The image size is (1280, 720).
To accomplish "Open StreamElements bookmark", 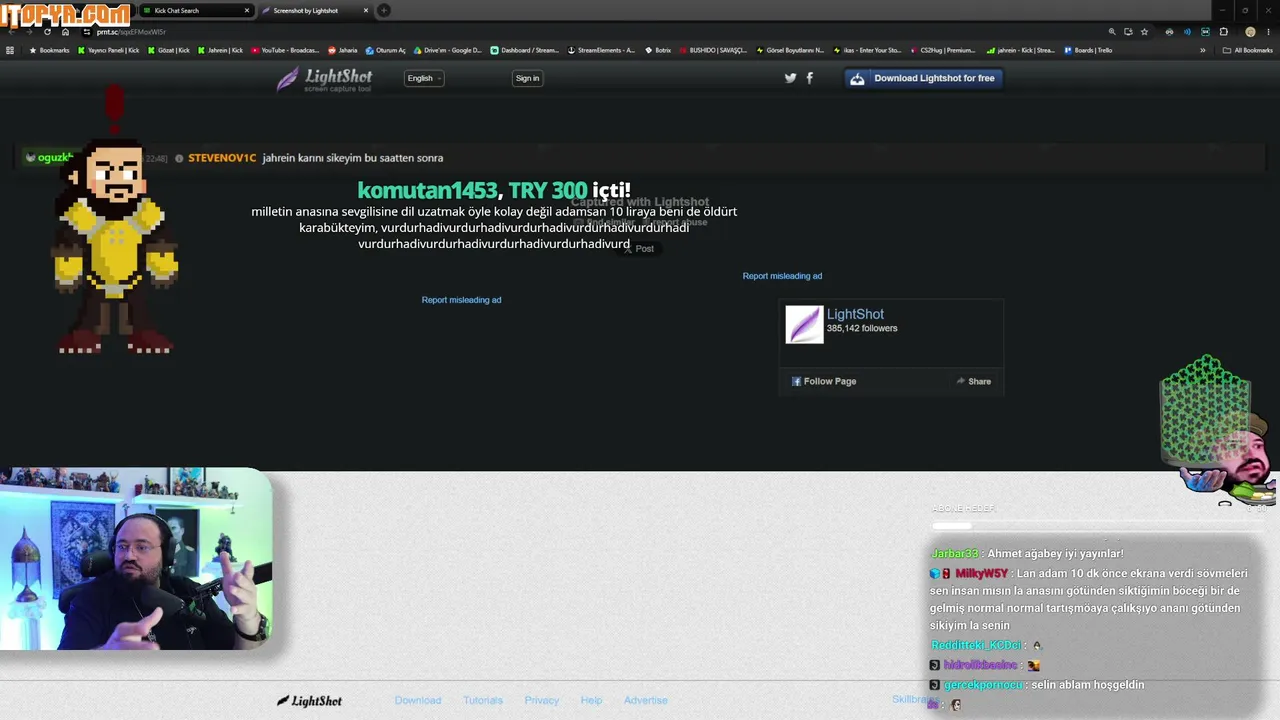I will [x=601, y=50].
